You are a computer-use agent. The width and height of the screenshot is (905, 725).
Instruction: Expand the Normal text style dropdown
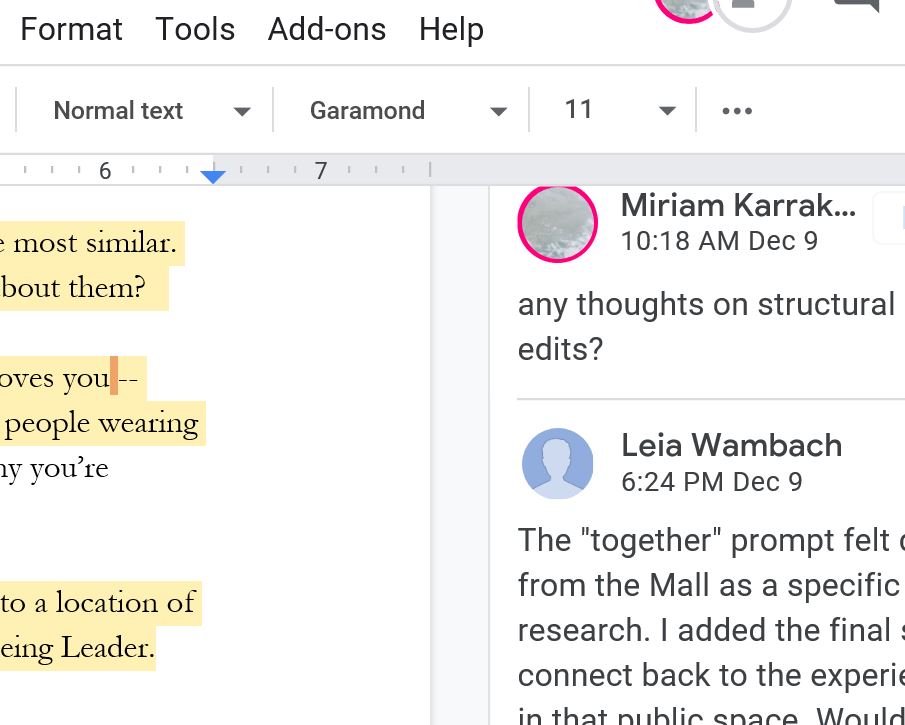[150, 111]
